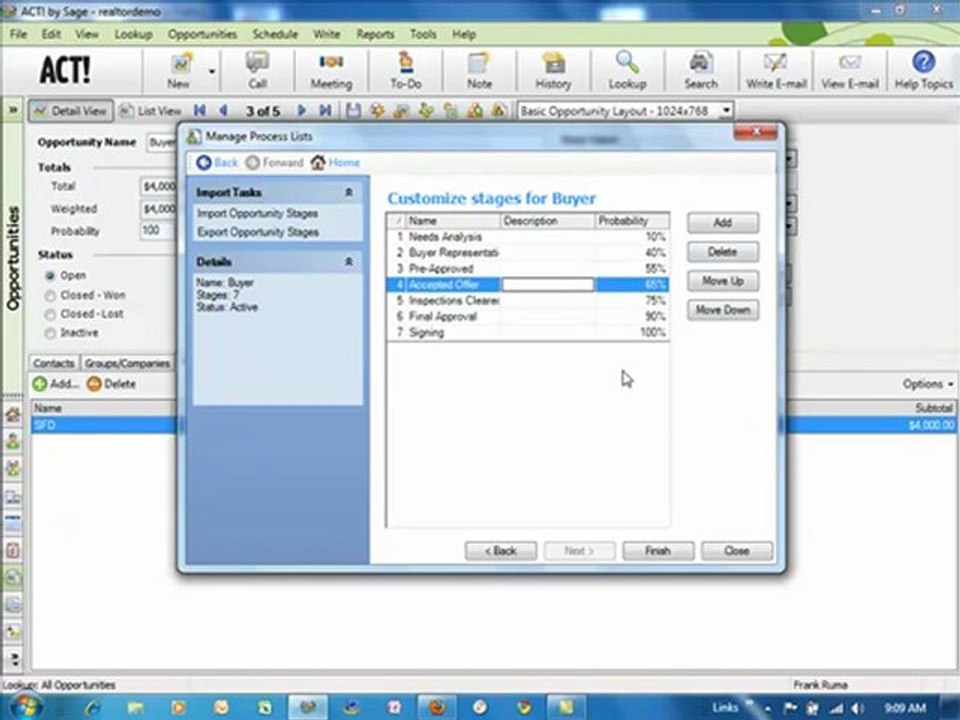Collapse the Details section

click(348, 262)
